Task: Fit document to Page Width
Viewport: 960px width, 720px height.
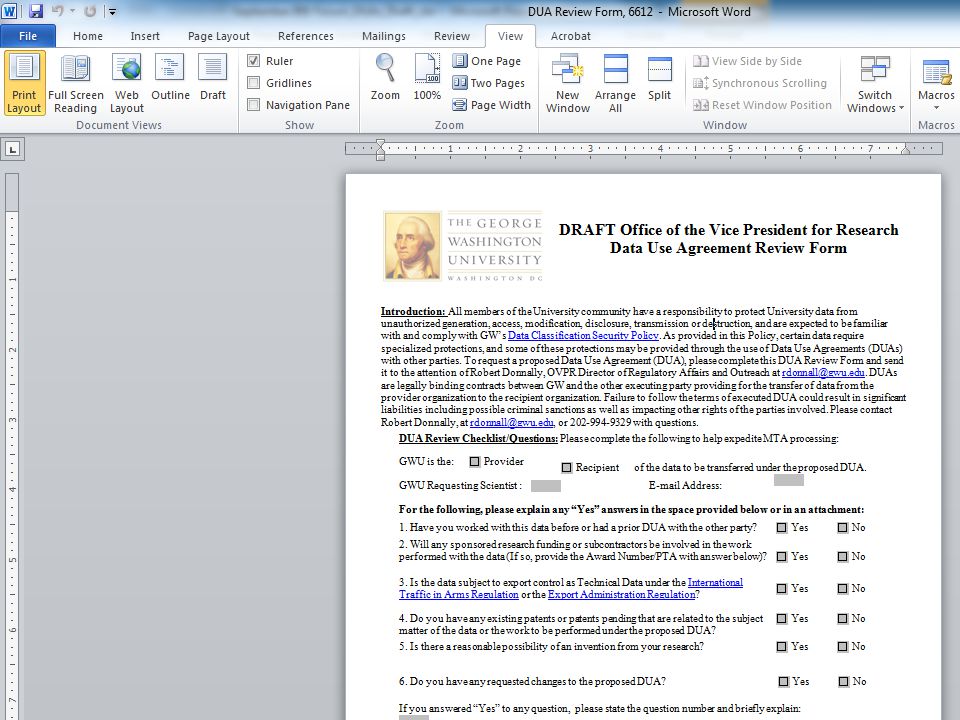Action: (492, 105)
